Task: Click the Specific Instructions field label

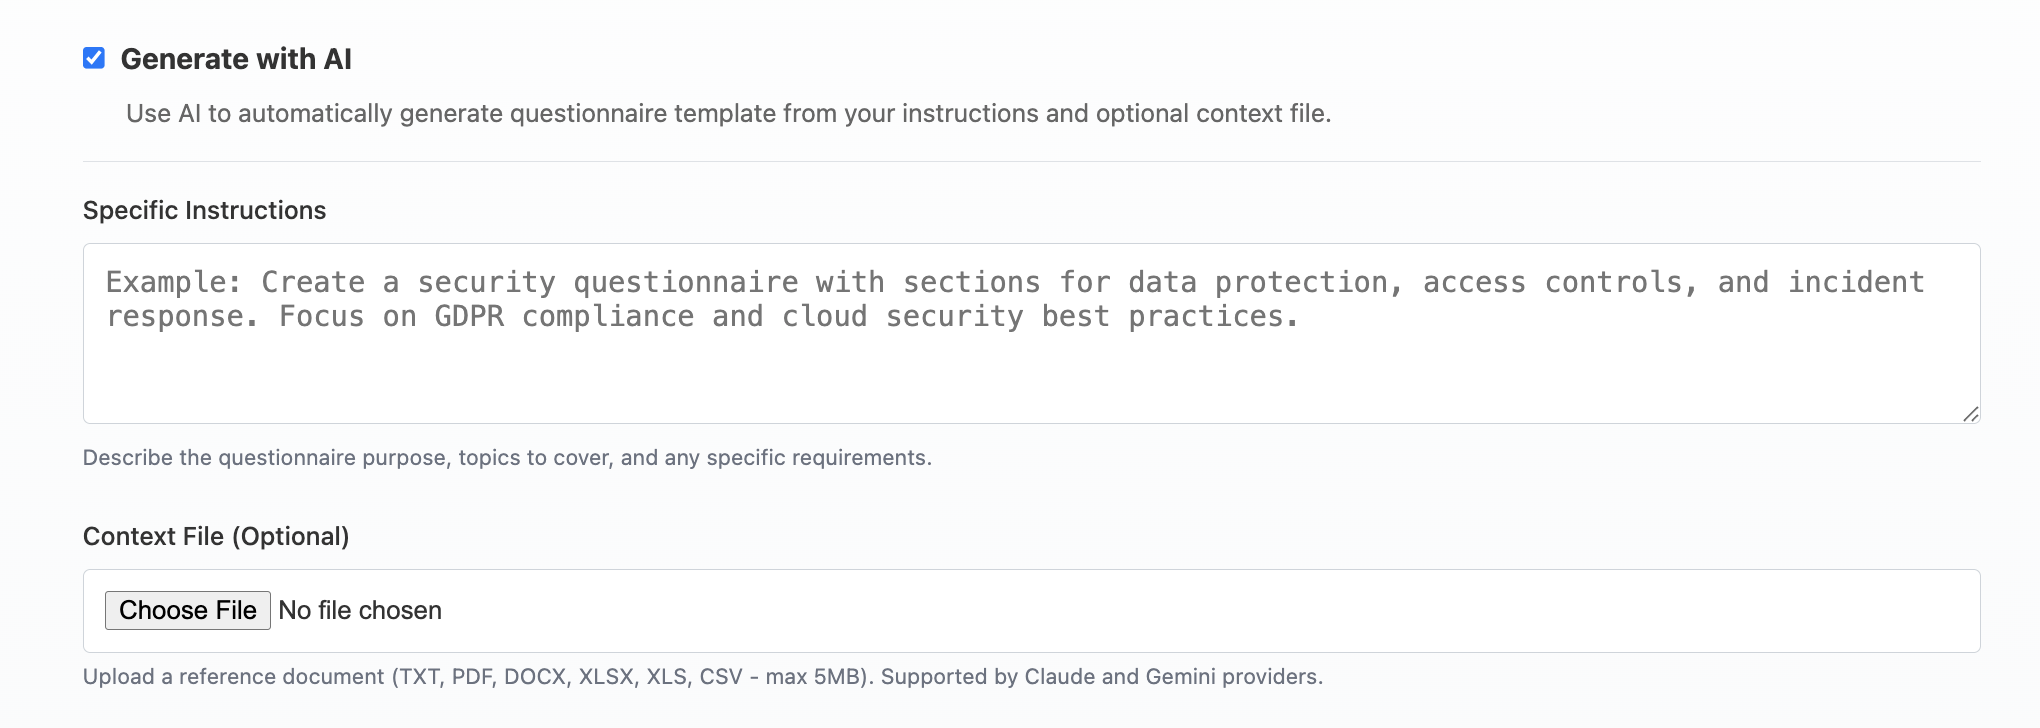Action: 204,210
